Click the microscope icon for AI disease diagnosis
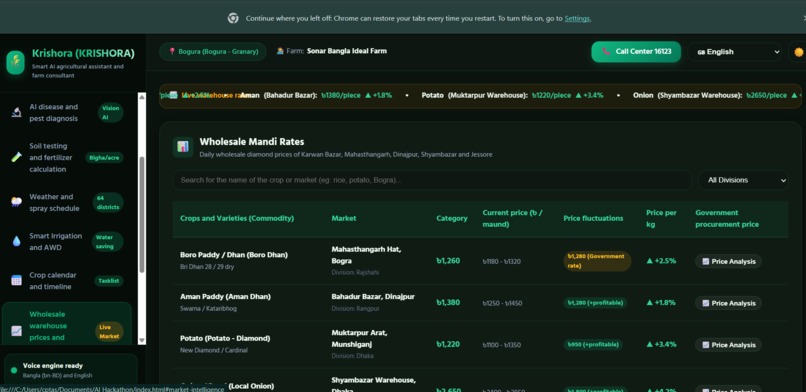This screenshot has height=392, width=806. point(16,113)
